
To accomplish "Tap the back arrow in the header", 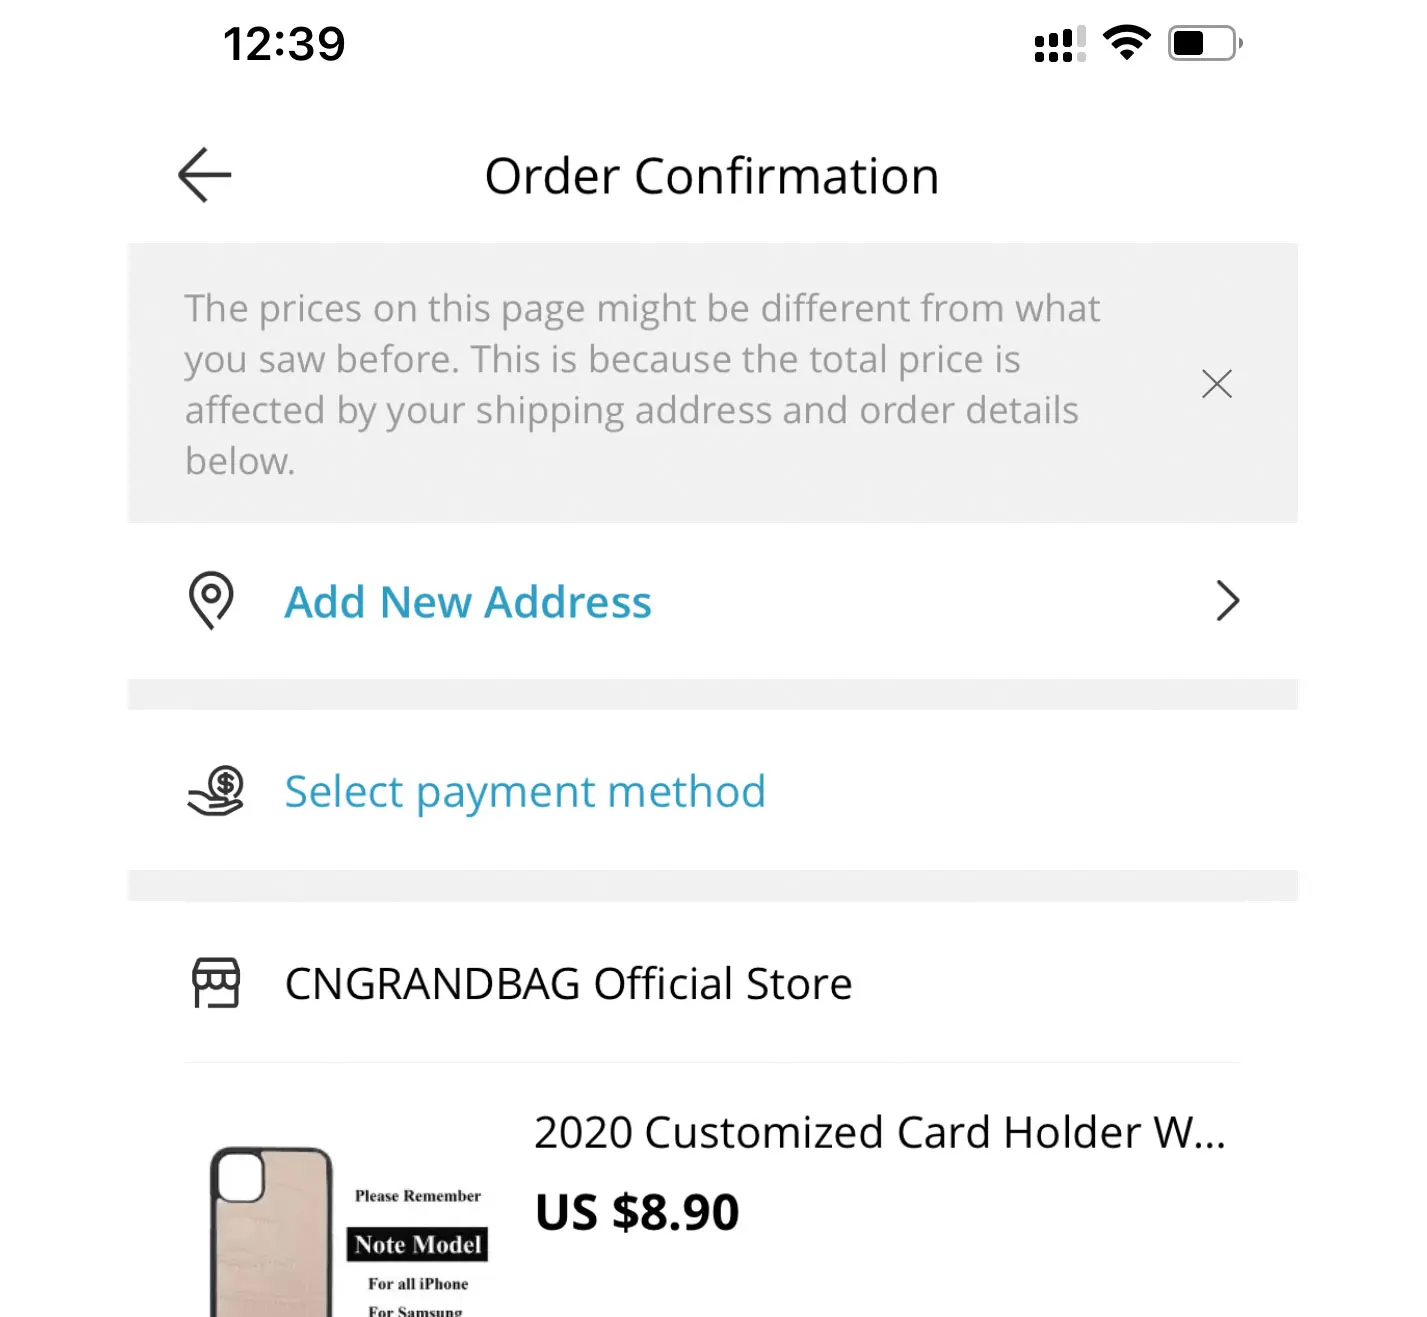I will click(205, 175).
